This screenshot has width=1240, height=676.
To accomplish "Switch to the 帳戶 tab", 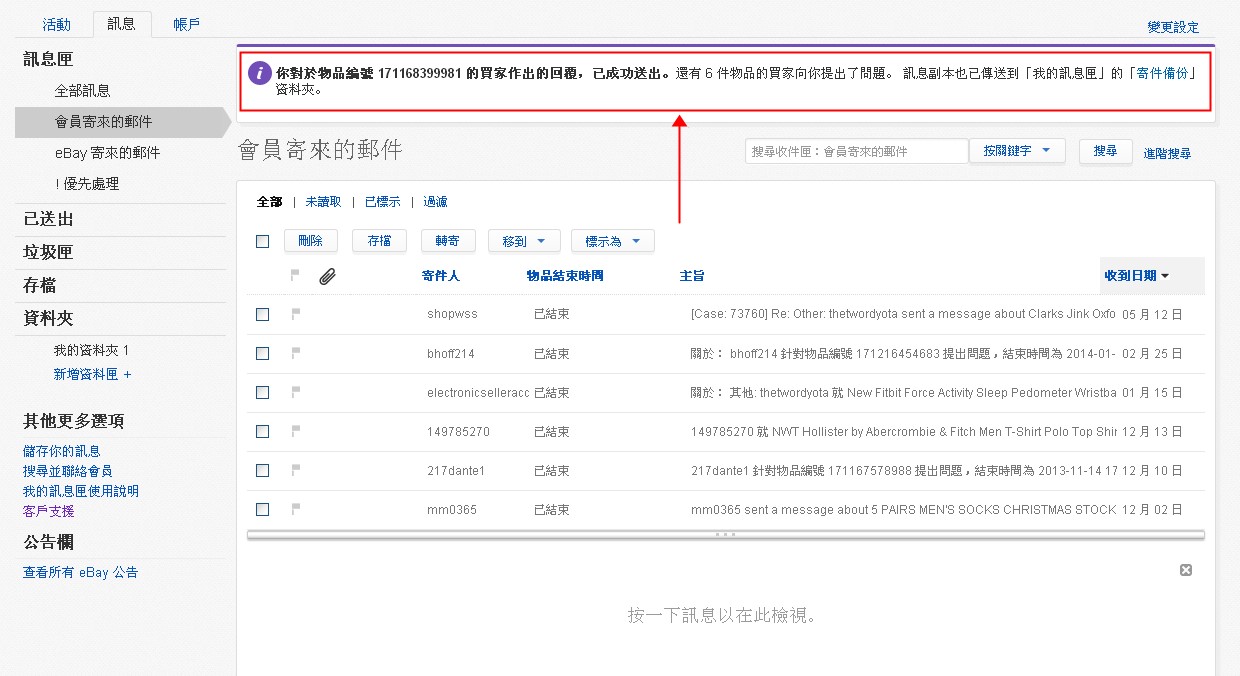I will point(186,23).
